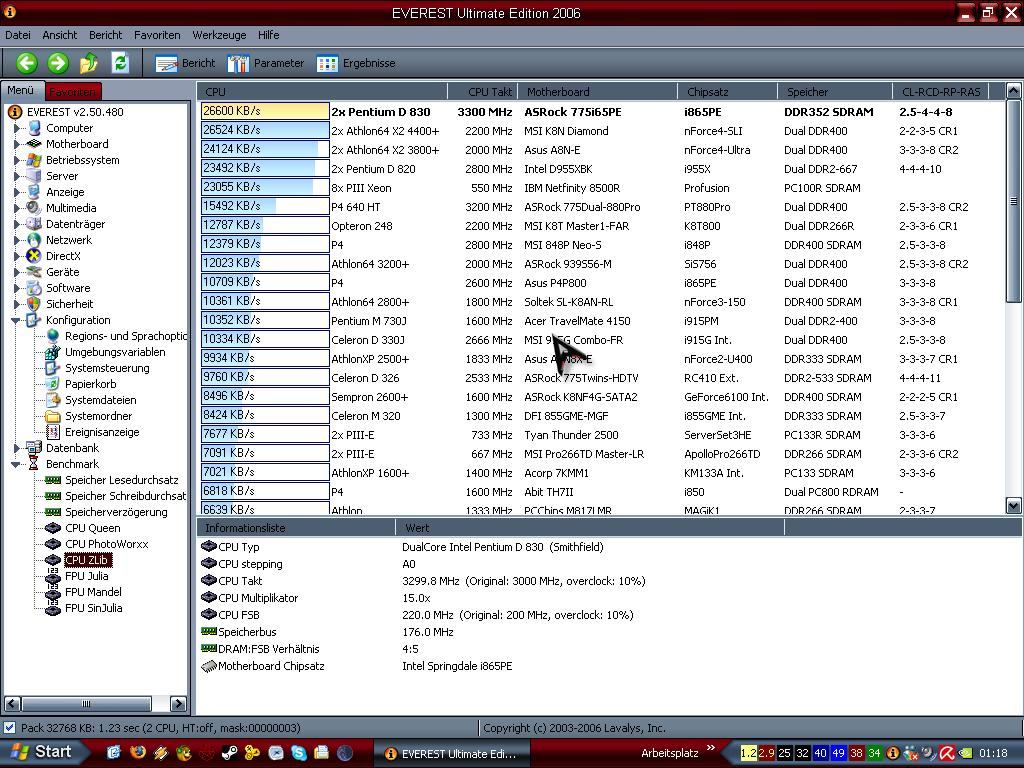Screen dimensions: 1024x768
Task: Switch to the Menü sidebar tab
Action: coord(21,90)
